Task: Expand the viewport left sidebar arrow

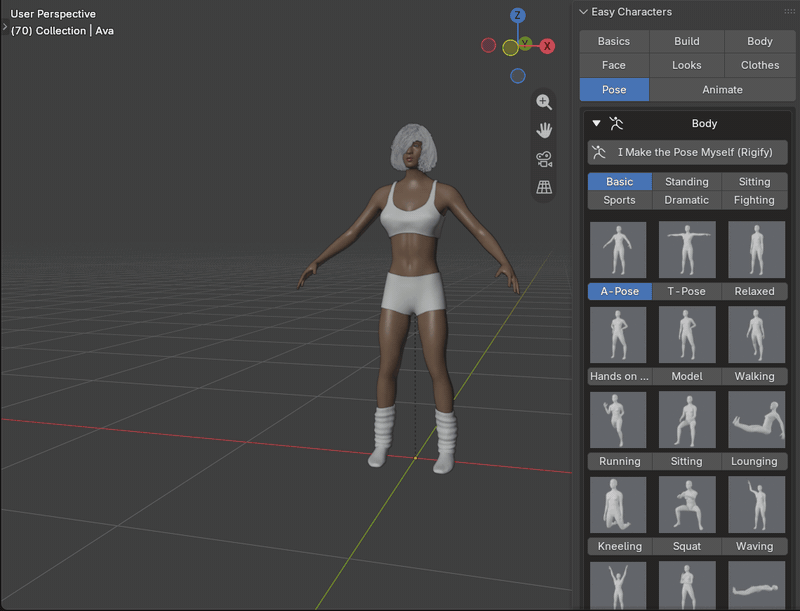Action: click(x=5, y=27)
